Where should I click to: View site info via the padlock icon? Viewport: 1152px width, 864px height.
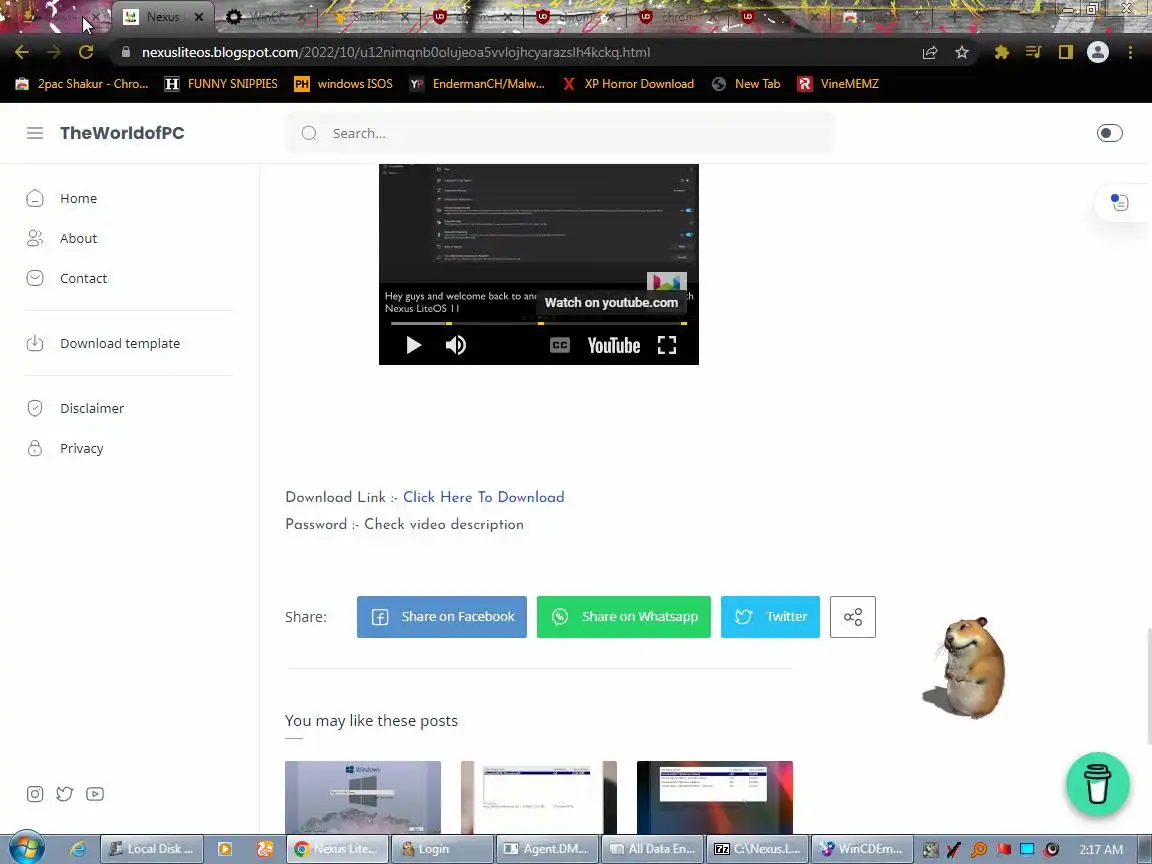pyautogui.click(x=126, y=52)
